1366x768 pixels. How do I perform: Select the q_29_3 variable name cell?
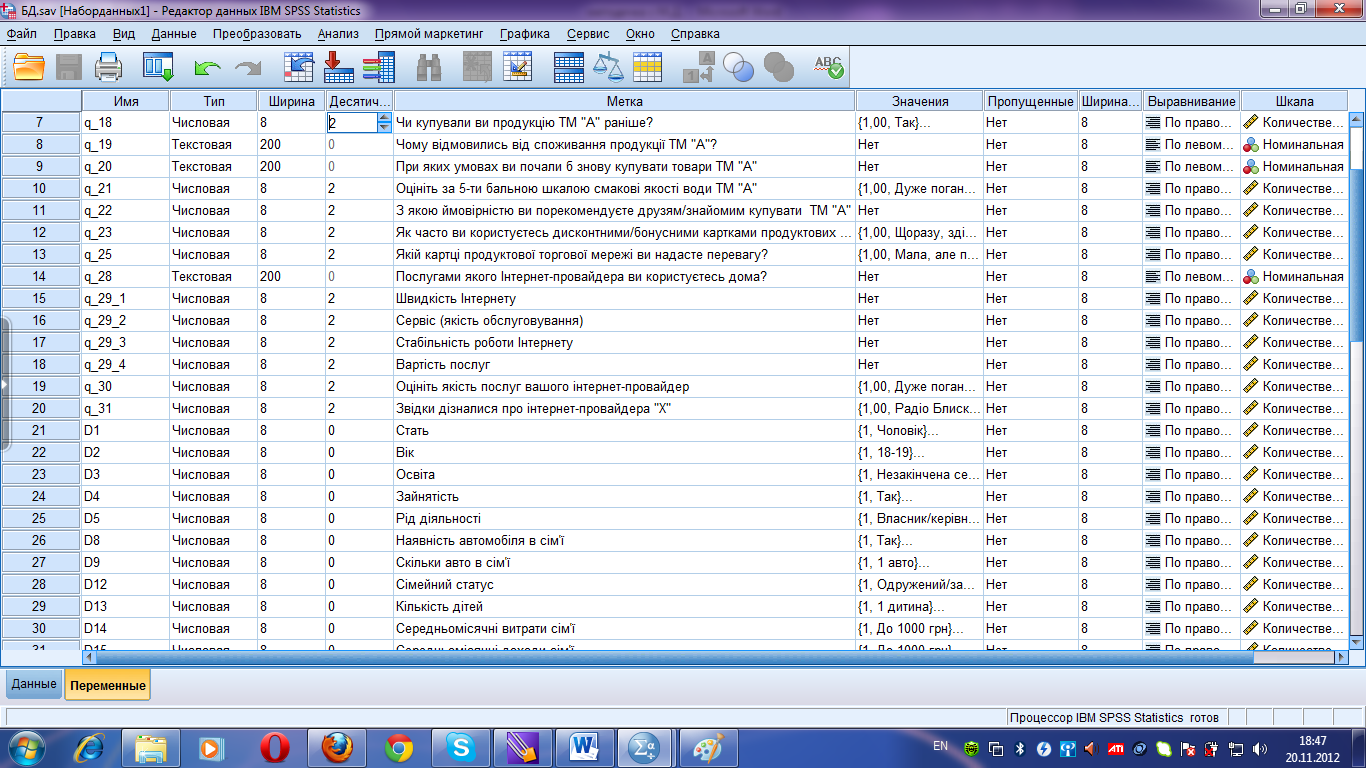[126, 342]
